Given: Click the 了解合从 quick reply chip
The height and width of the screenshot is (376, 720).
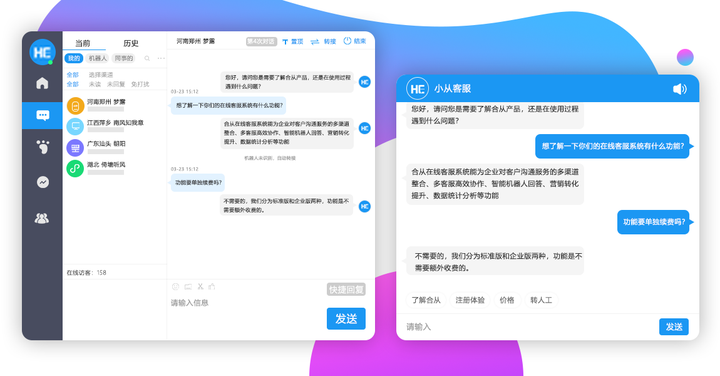Looking at the screenshot, I should pyautogui.click(x=426, y=300).
